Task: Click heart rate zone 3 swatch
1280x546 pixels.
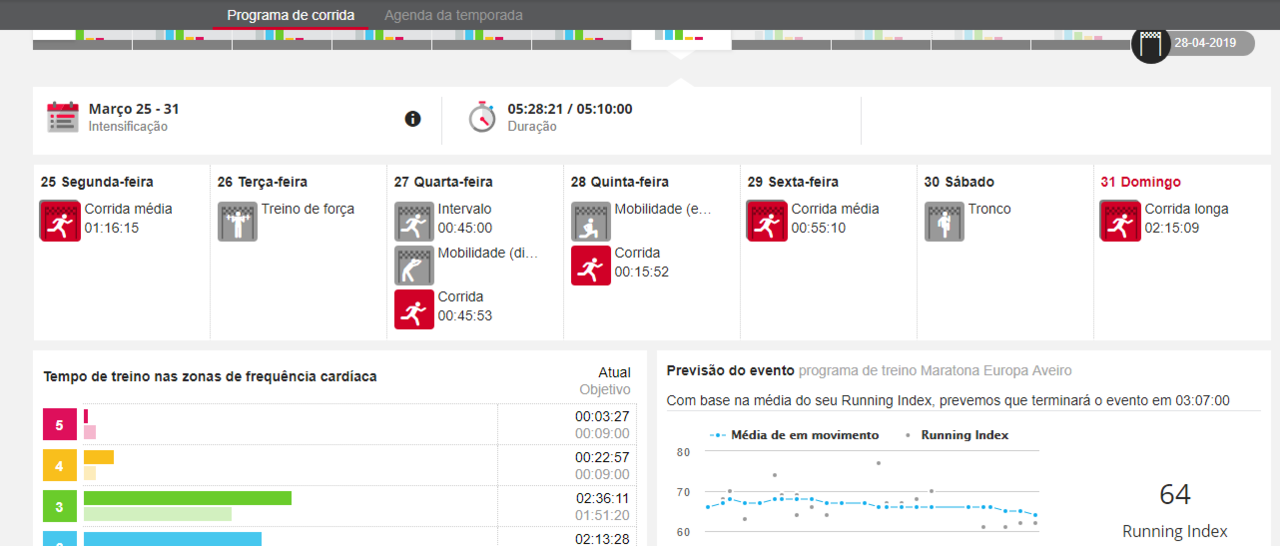Action: pos(59,507)
